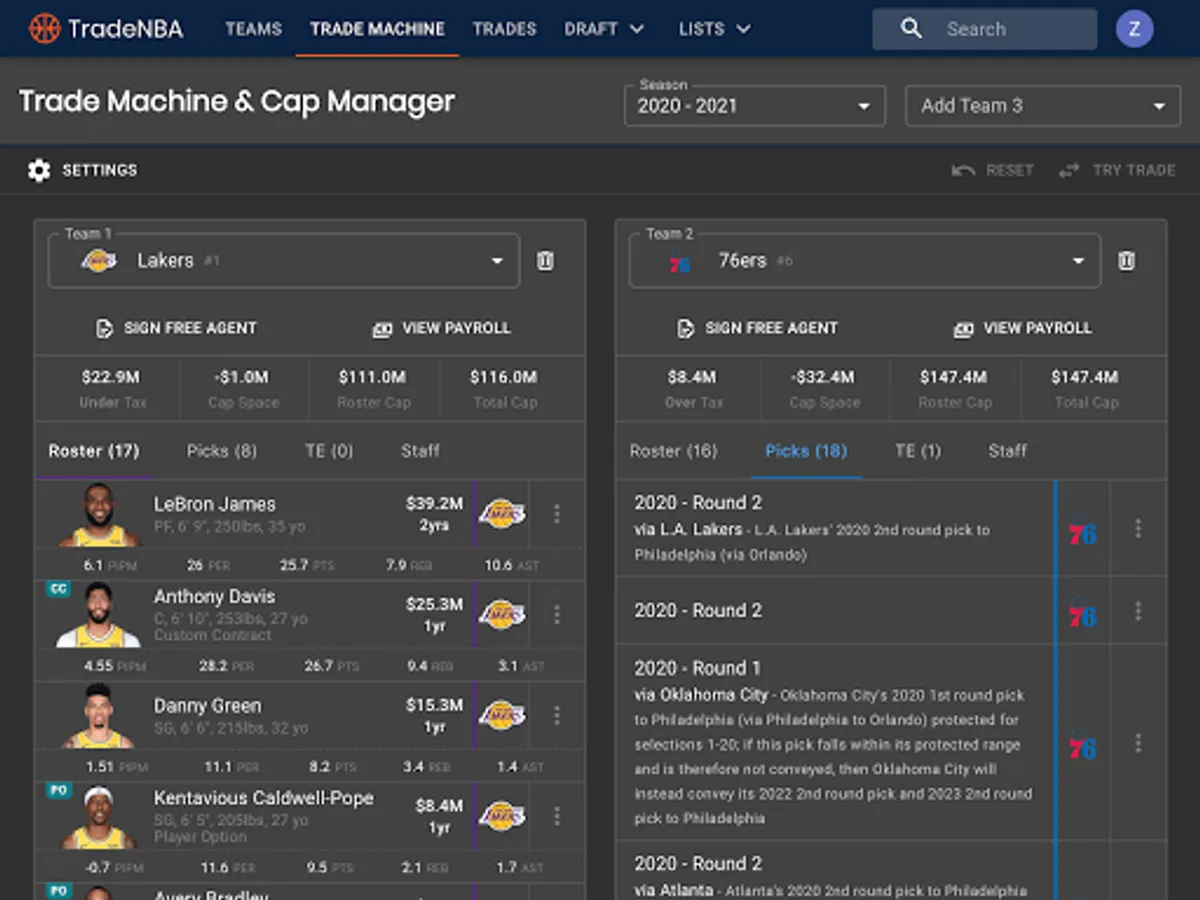Click the Search input field
This screenshot has height=900, width=1200.
pyautogui.click(x=985, y=29)
